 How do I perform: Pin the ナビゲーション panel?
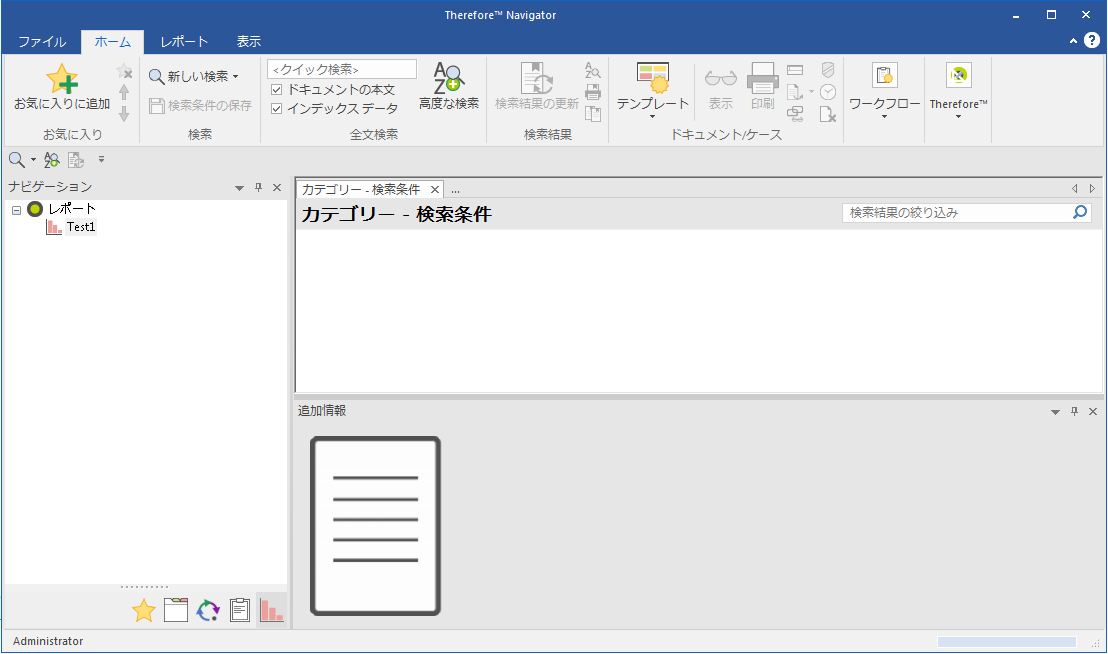(259, 187)
